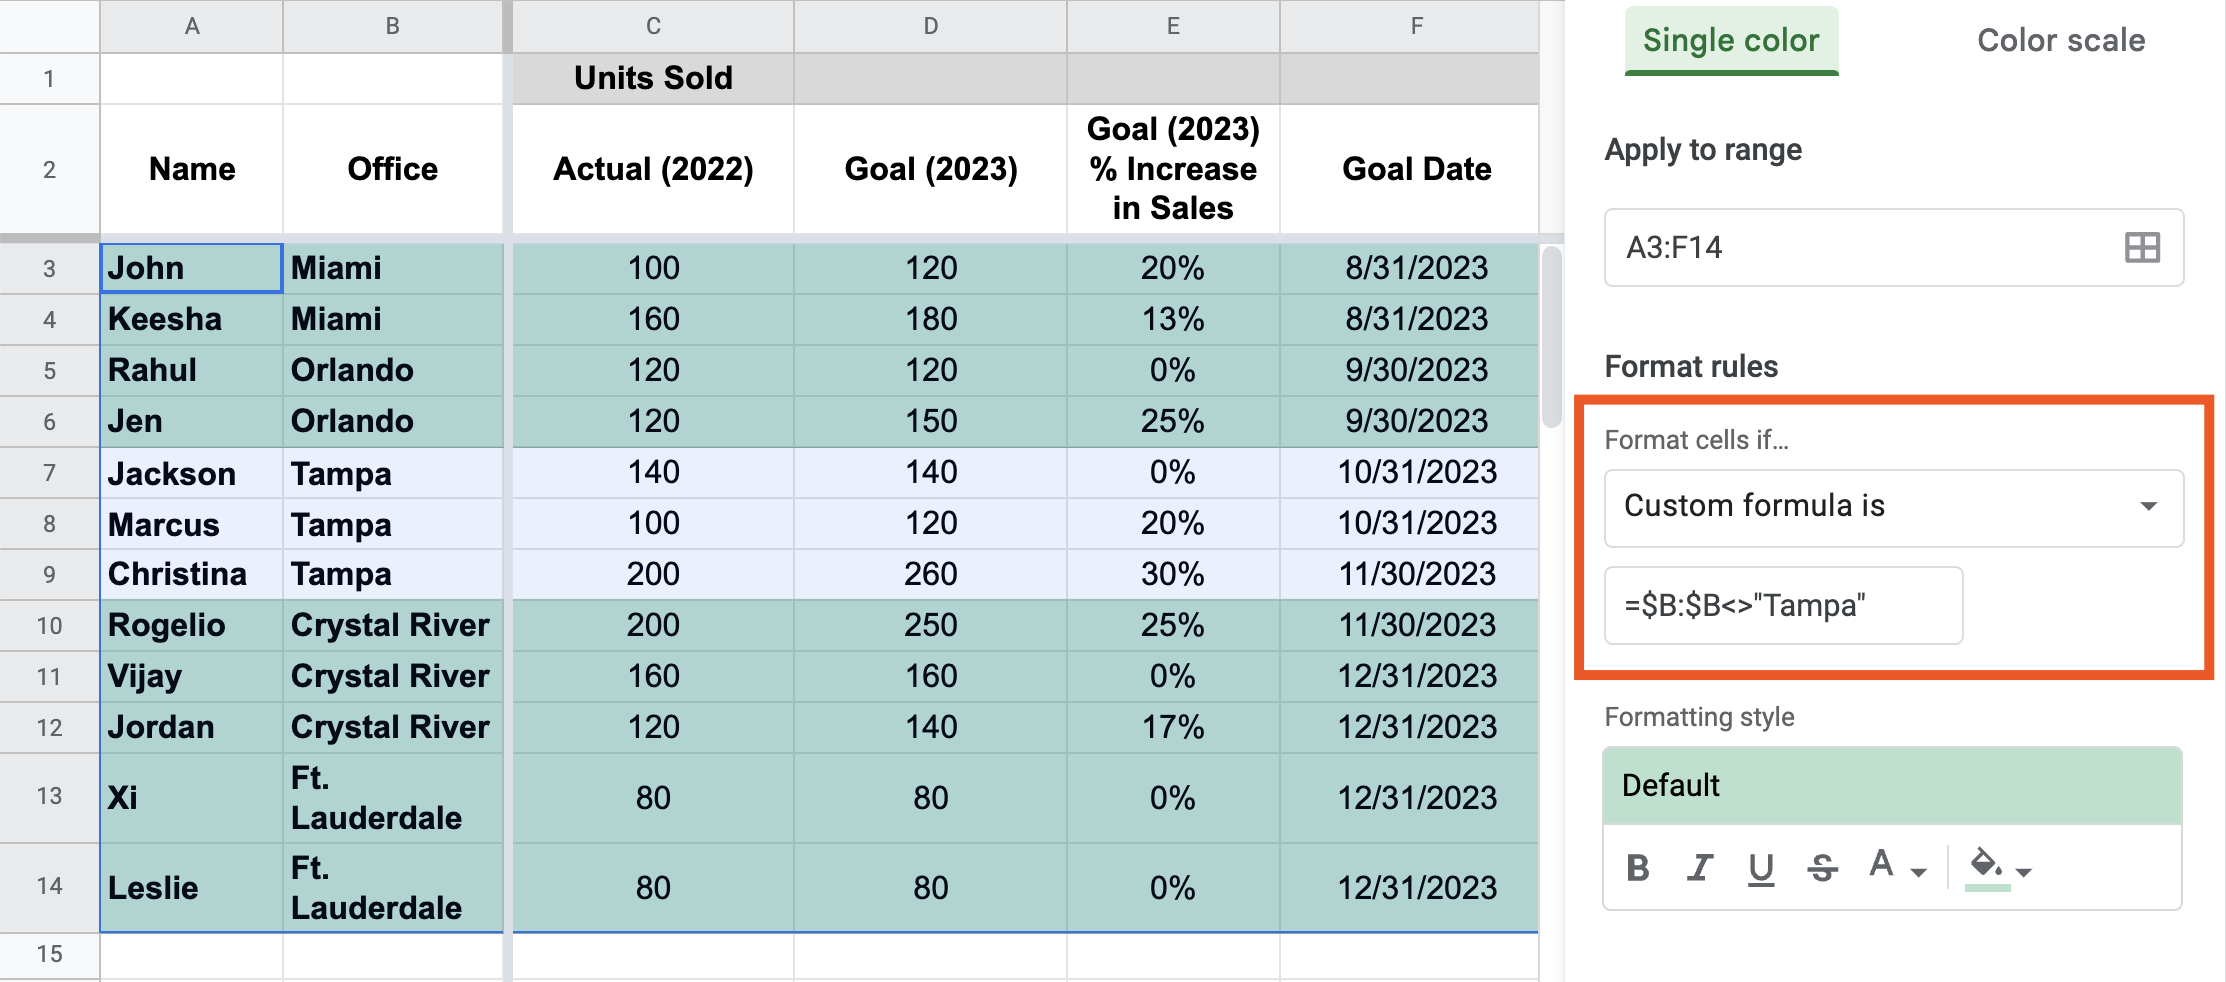The width and height of the screenshot is (2226, 982).
Task: Click the Apply to range field
Action: coord(1860,247)
